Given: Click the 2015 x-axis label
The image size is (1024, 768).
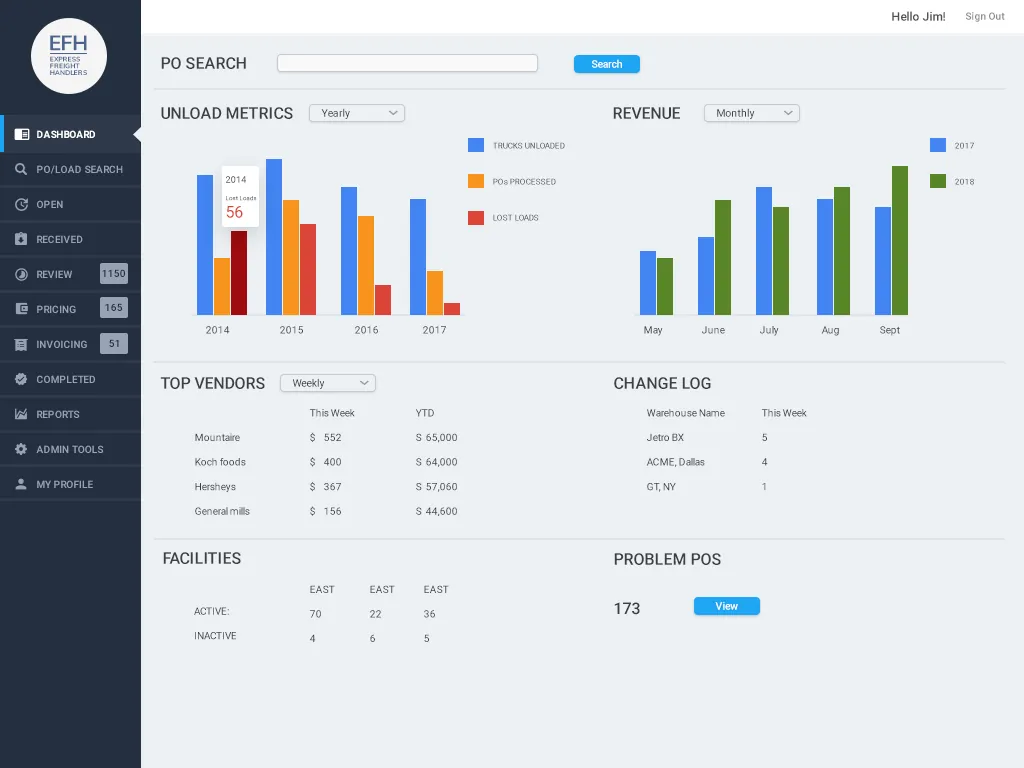Looking at the screenshot, I should click(x=291, y=330).
